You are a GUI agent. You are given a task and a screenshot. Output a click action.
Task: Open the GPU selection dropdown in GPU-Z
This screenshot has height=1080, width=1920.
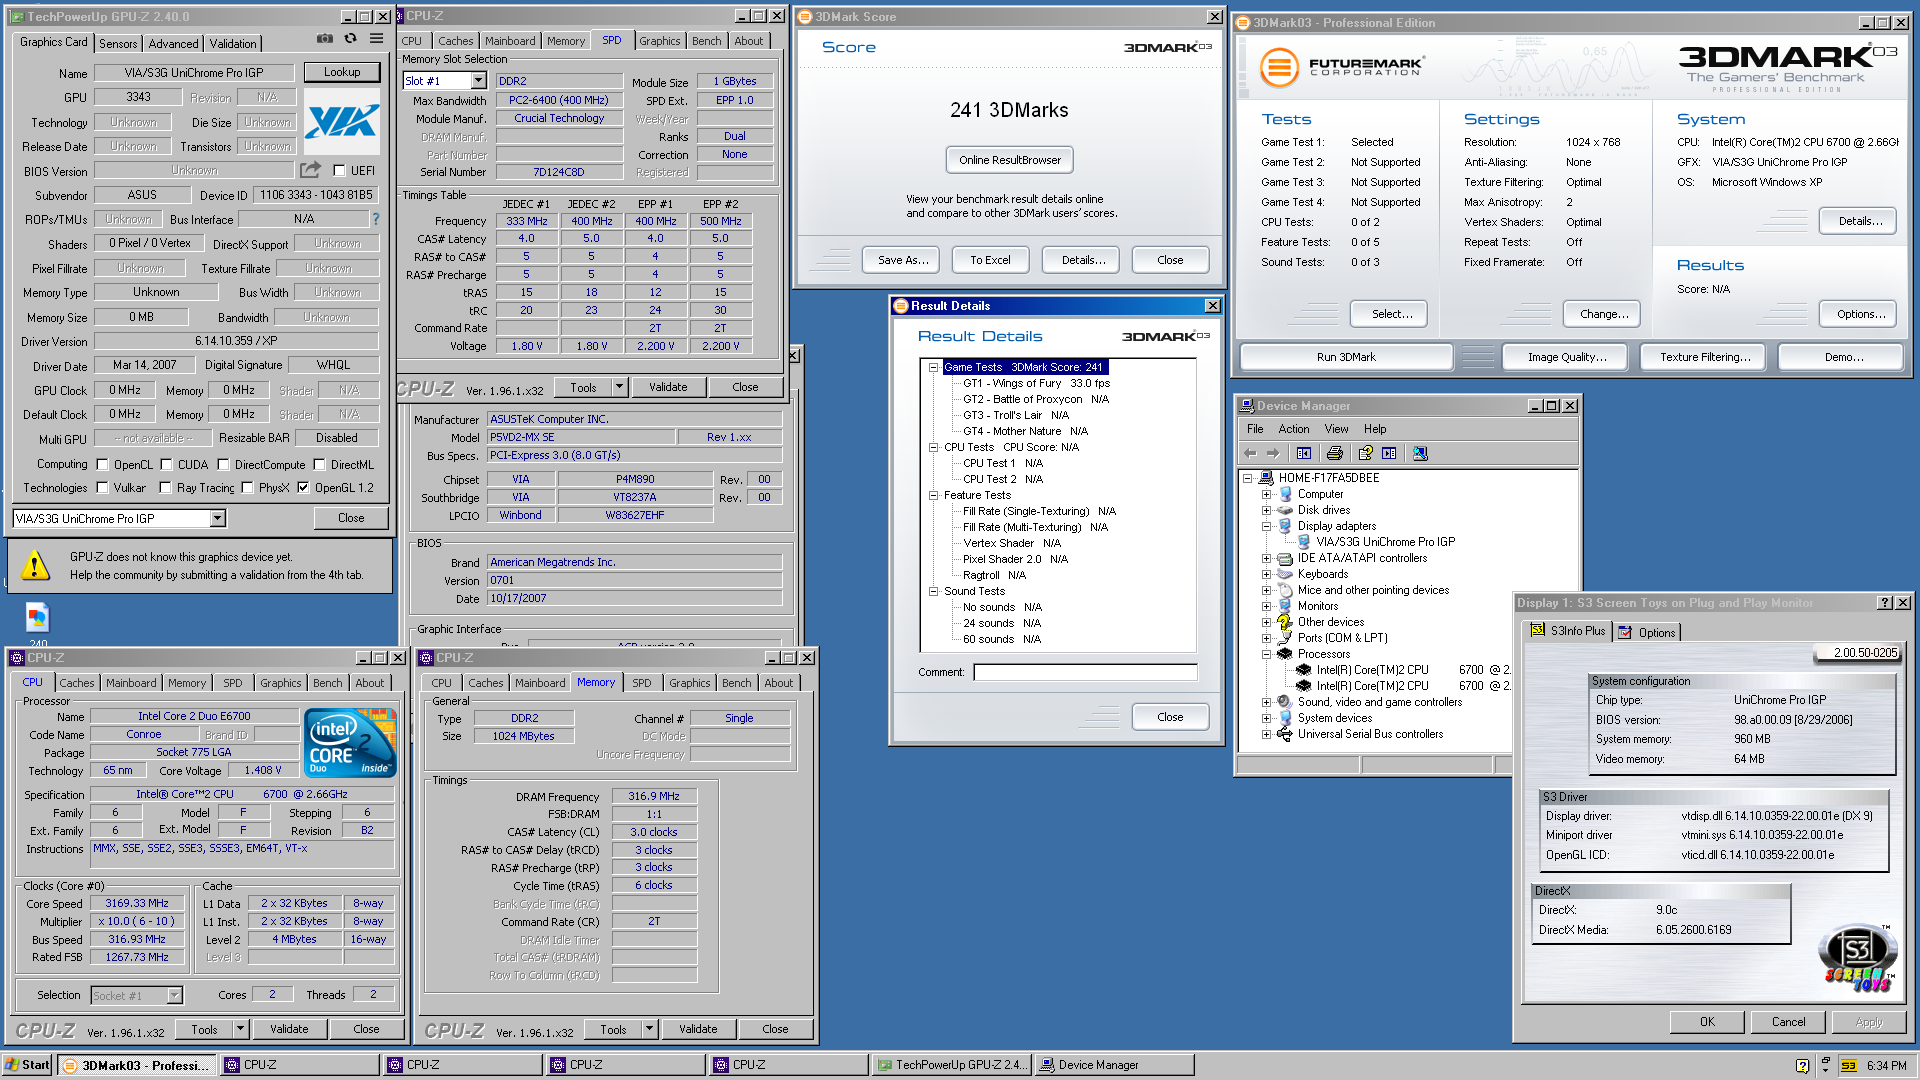217,518
